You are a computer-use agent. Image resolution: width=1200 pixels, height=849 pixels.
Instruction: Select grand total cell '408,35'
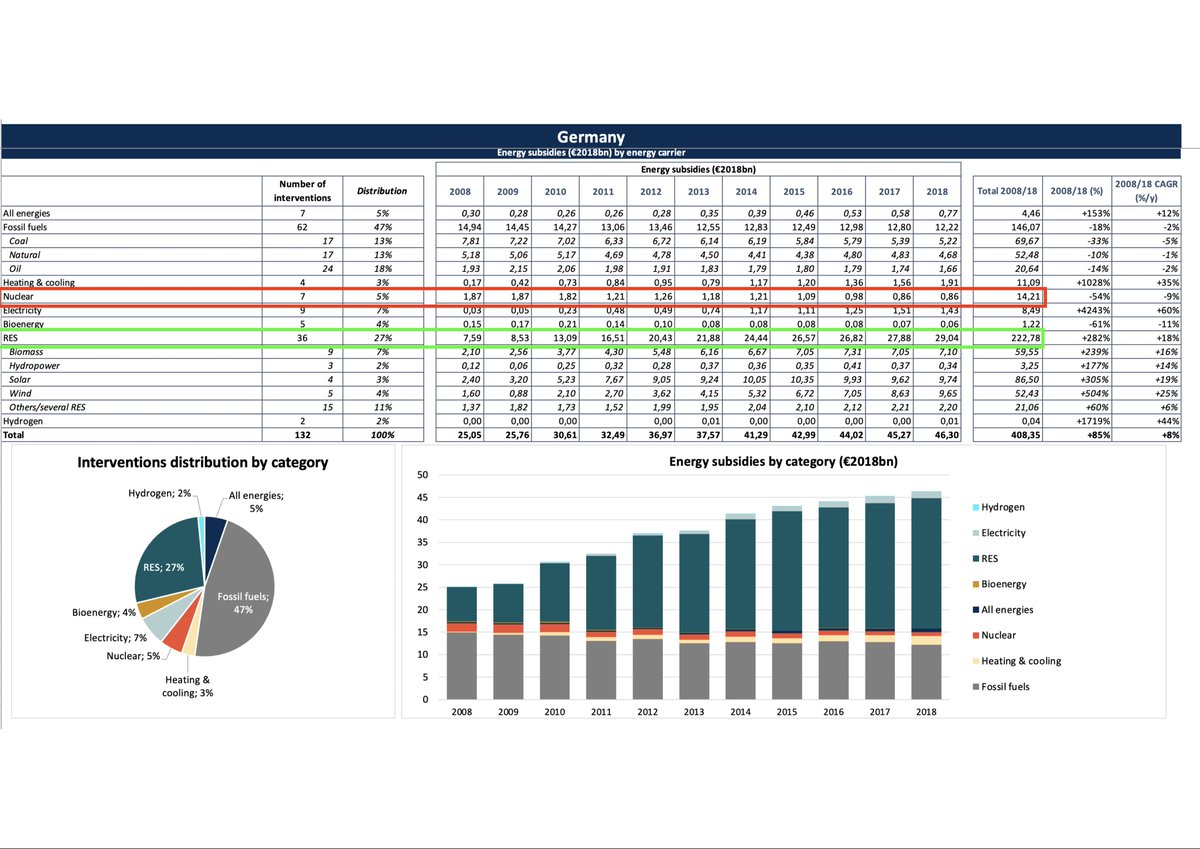click(x=1009, y=437)
